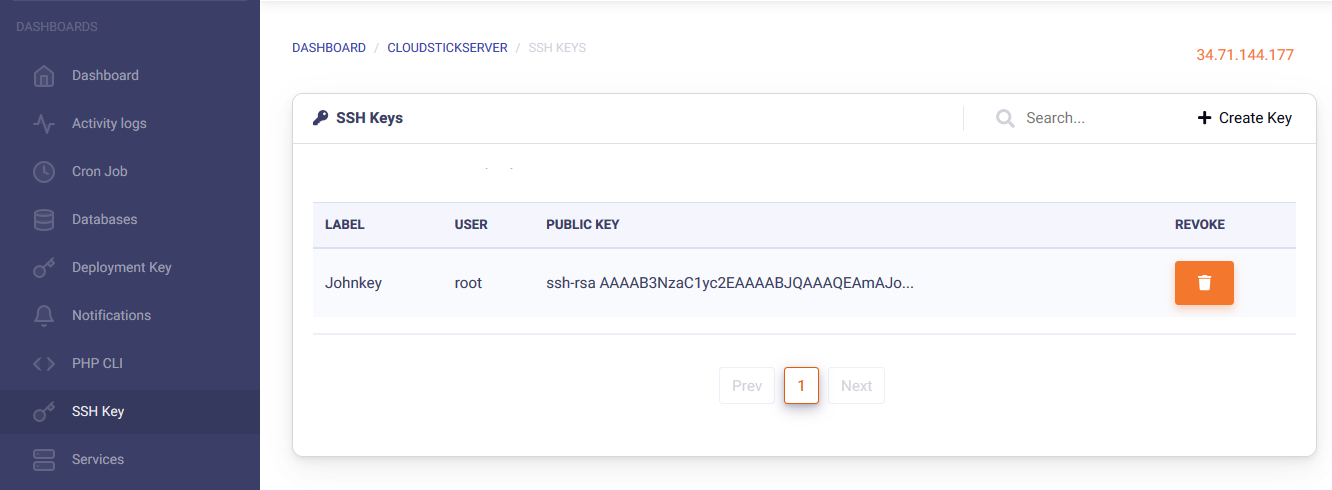1332x490 pixels.
Task: Click the PHP CLI code brackets icon
Action: (x=44, y=364)
